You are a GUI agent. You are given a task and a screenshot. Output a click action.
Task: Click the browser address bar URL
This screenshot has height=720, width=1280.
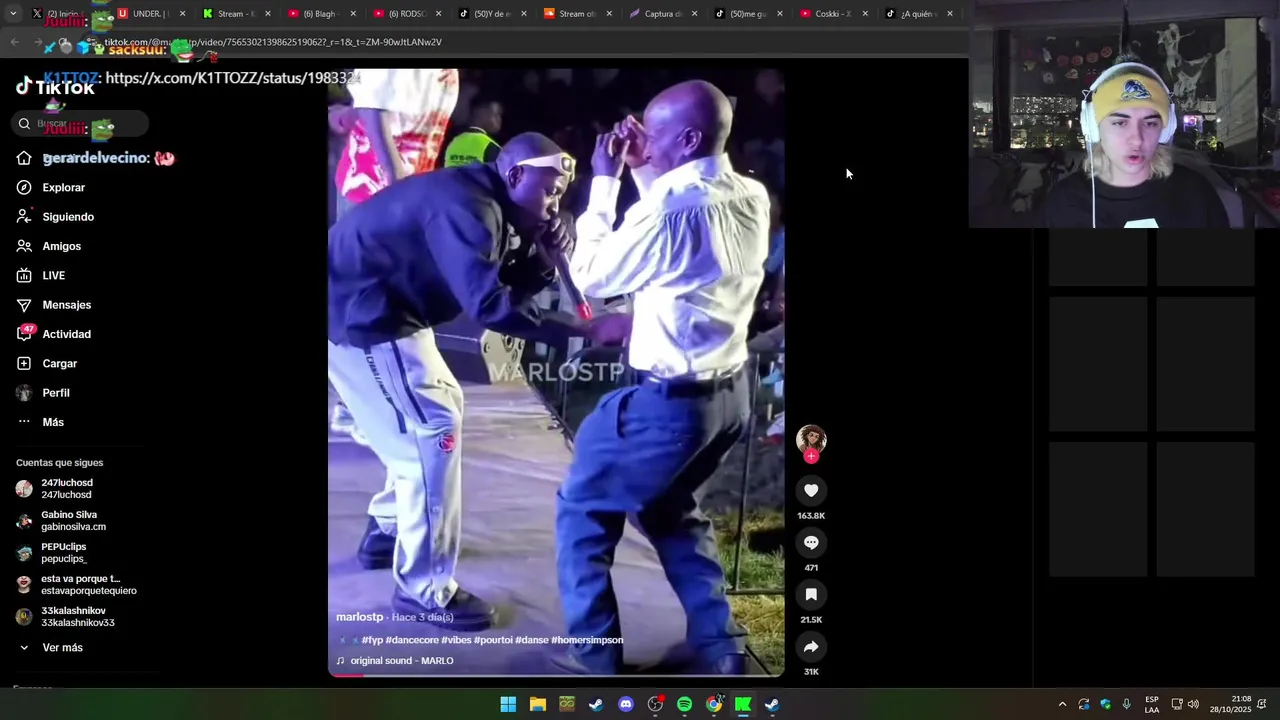(x=273, y=42)
